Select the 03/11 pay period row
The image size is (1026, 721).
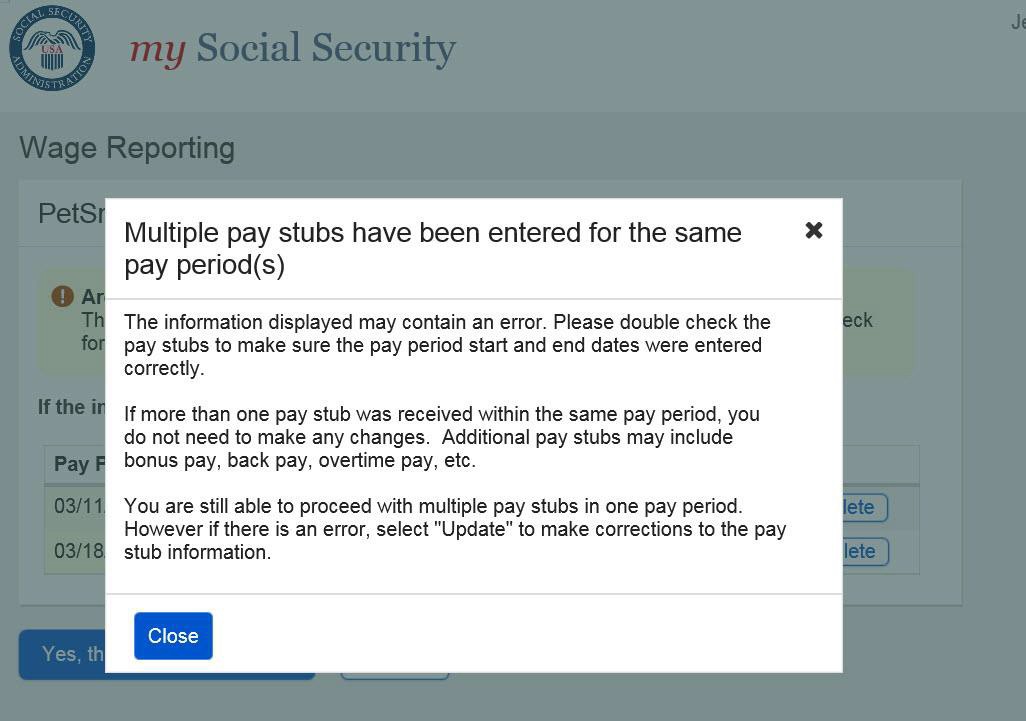(x=73, y=506)
